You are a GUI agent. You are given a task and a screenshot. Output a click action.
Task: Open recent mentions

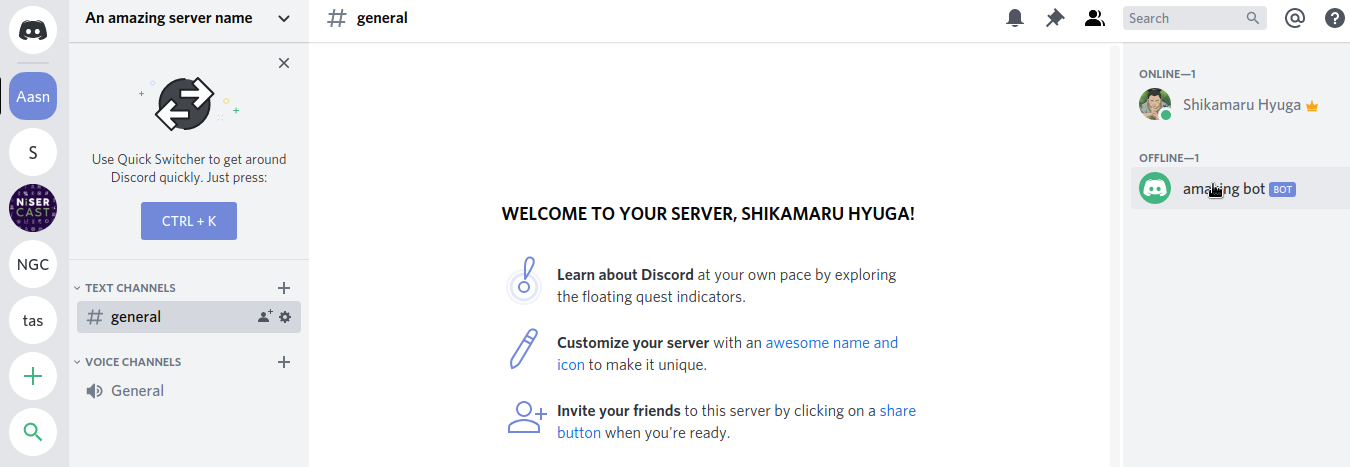1295,18
